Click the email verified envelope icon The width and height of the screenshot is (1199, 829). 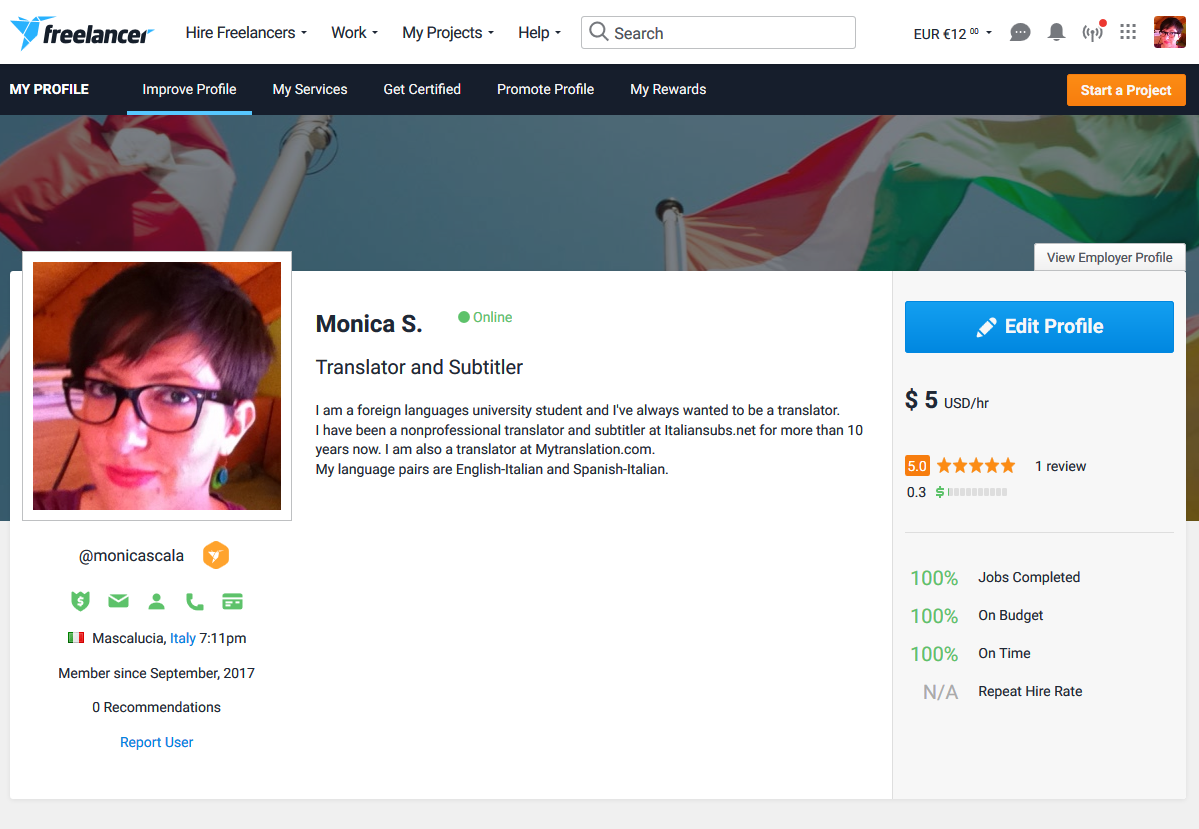point(118,601)
